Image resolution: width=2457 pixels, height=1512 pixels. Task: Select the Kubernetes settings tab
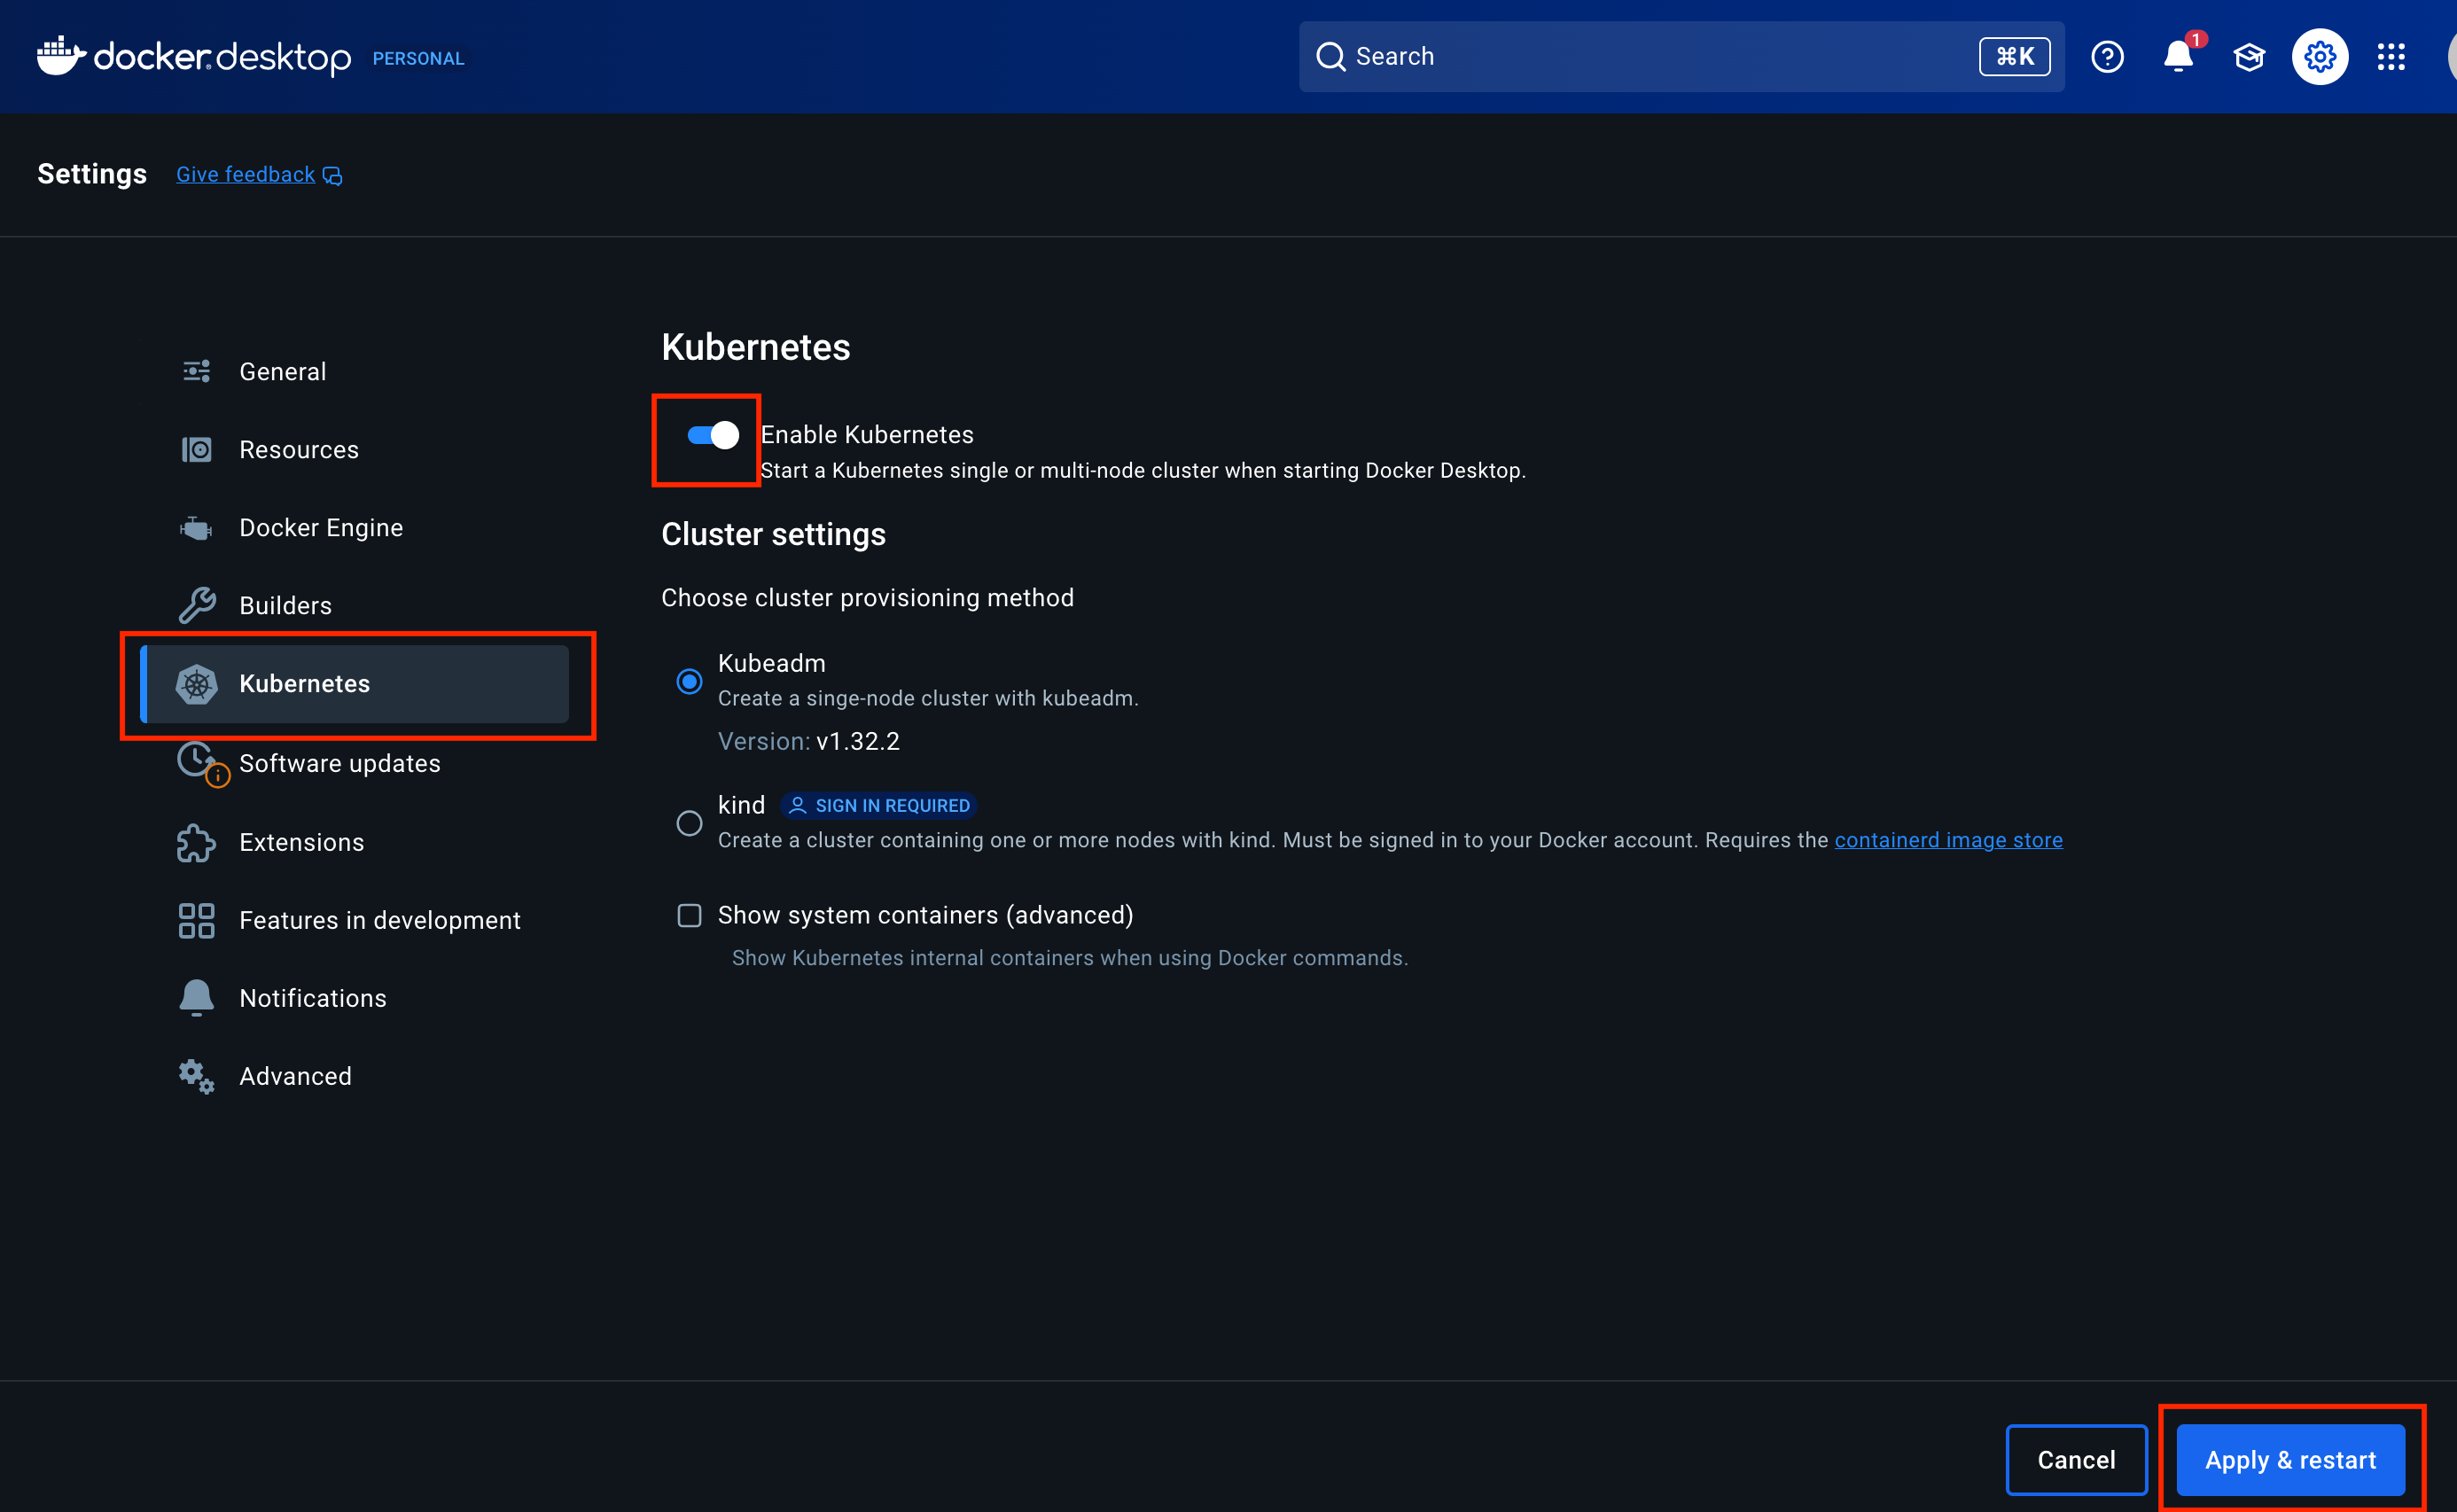click(355, 684)
